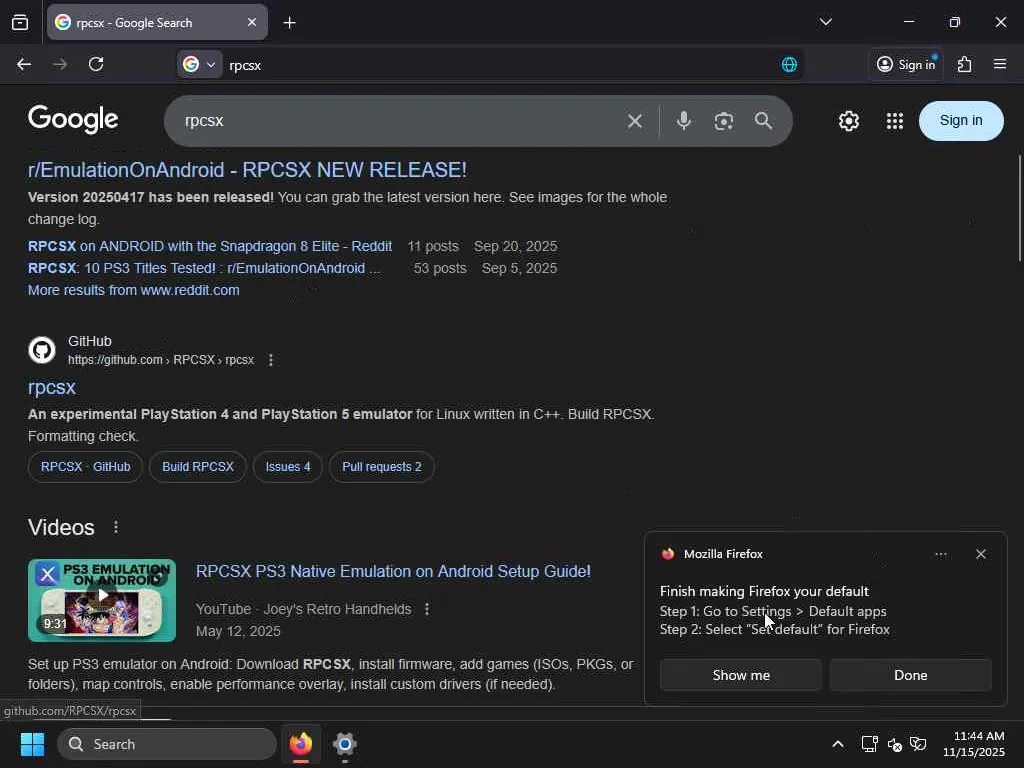Open Google apps grid

[x=895, y=121]
